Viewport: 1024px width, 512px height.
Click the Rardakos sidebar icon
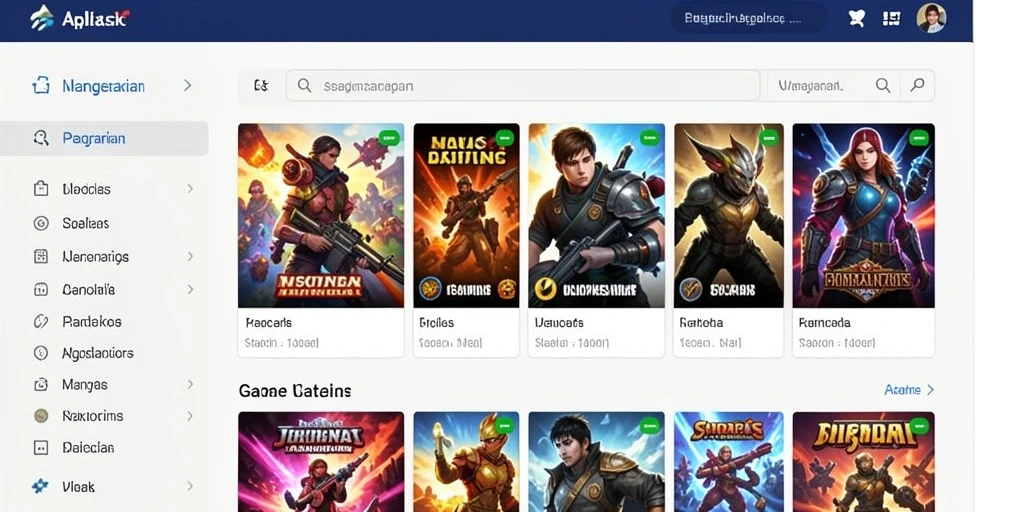click(x=40, y=321)
